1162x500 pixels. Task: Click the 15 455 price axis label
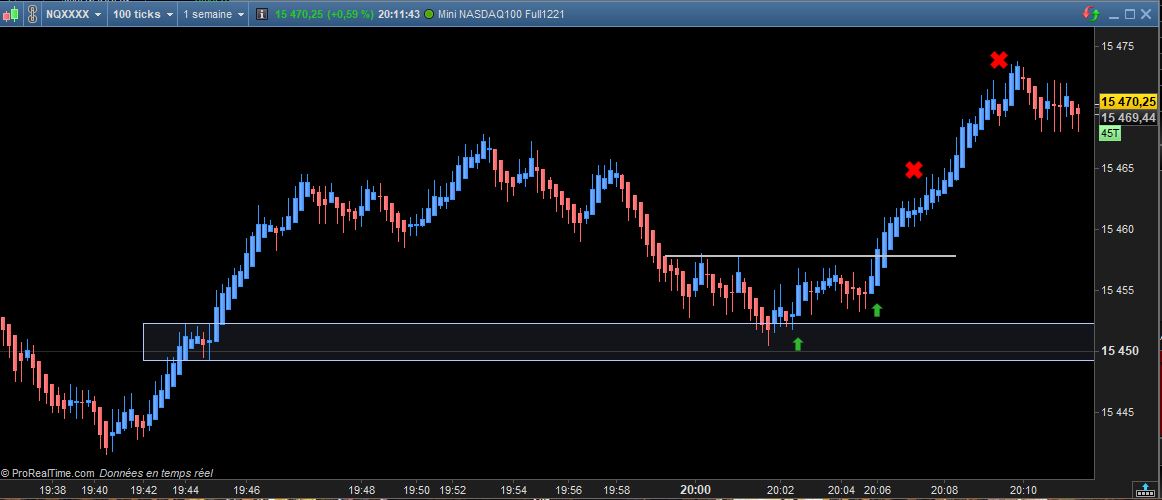1117,290
